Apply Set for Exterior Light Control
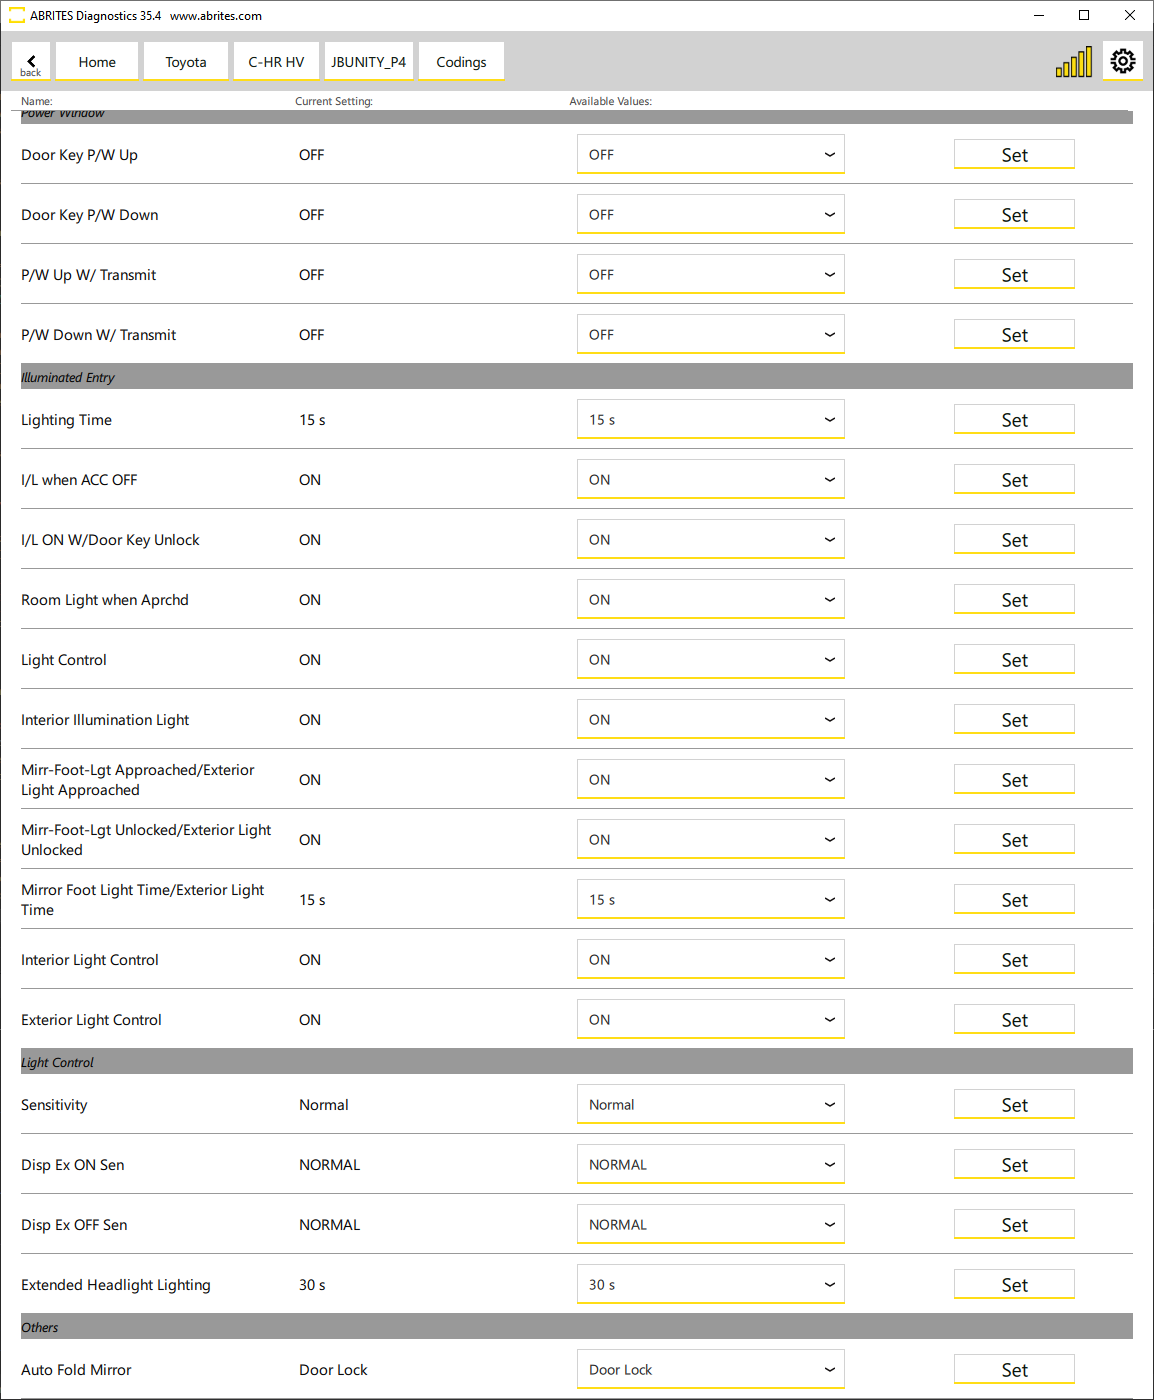 coord(1014,1020)
